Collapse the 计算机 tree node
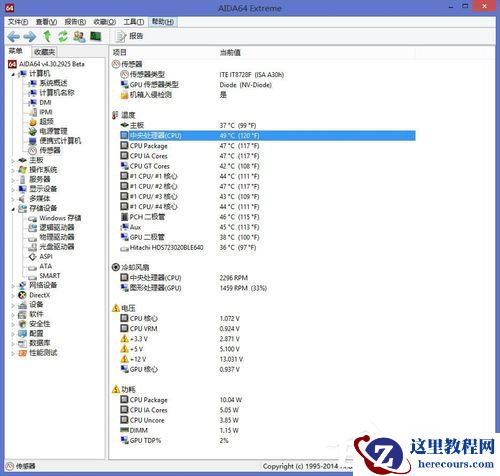500x476 pixels. 13,74
